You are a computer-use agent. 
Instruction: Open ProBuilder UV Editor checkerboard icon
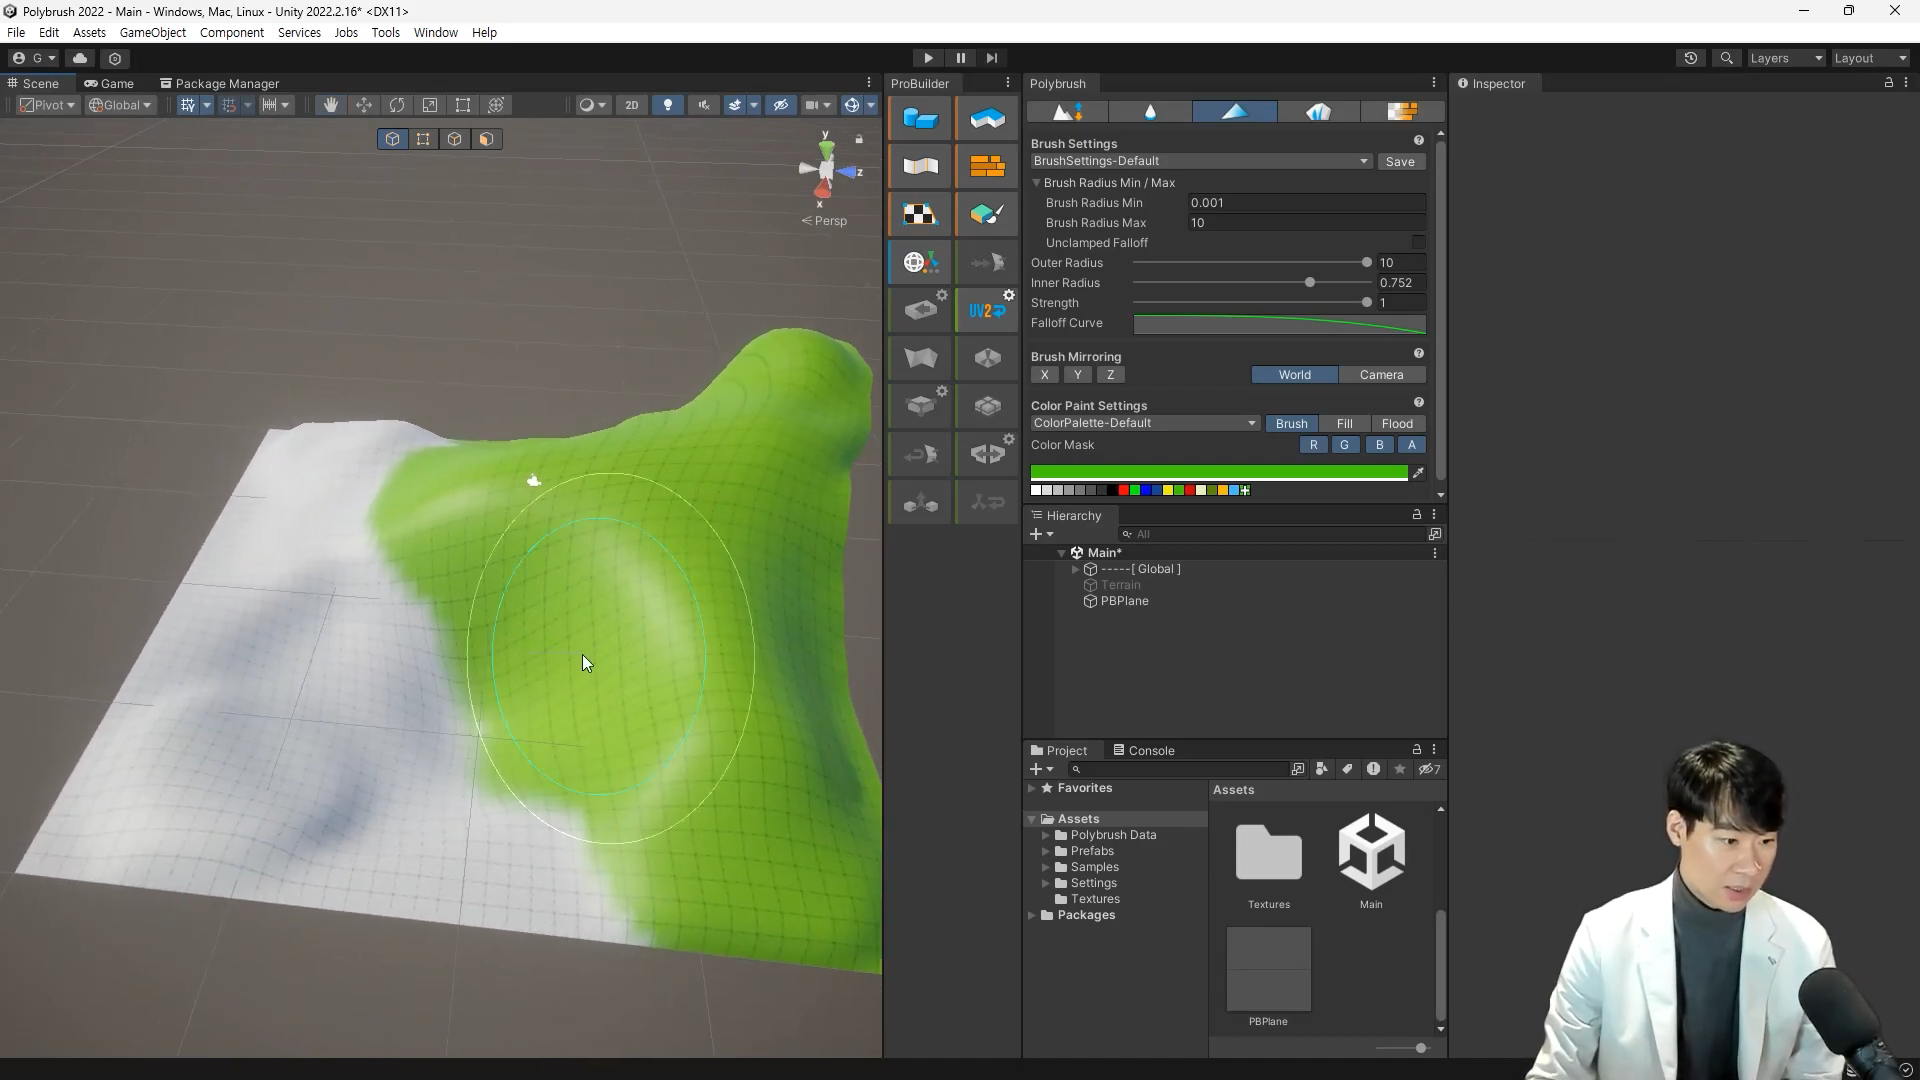(920, 215)
